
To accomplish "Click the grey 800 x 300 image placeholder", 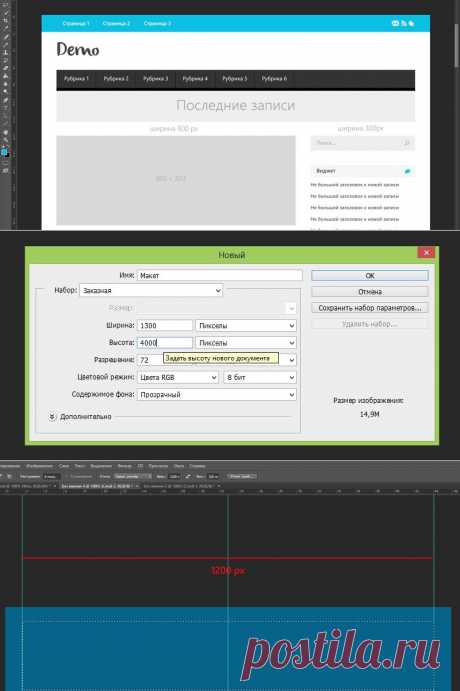I will click(176, 180).
